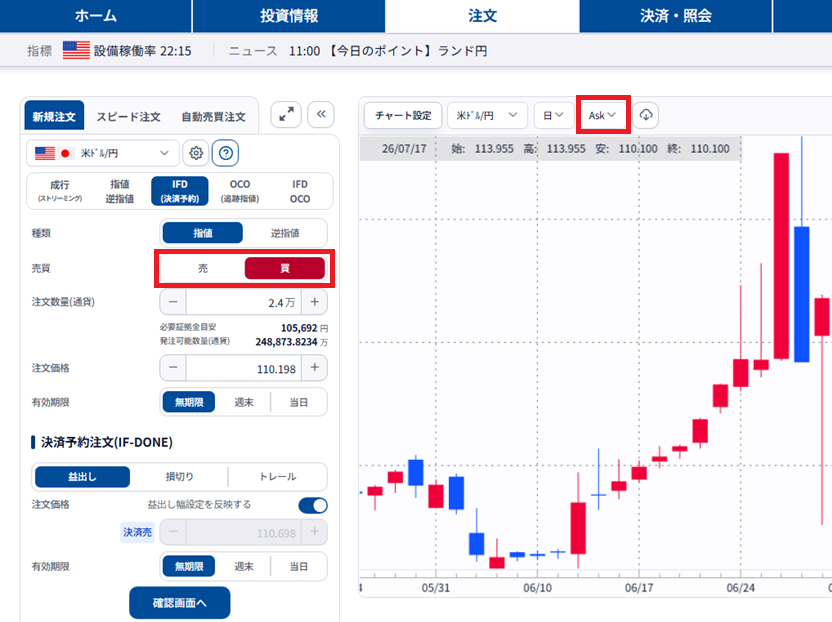Screen dimensions: 832x622
Task: Toggle the 益出し幅設定を反映する switch
Action: (x=313, y=505)
